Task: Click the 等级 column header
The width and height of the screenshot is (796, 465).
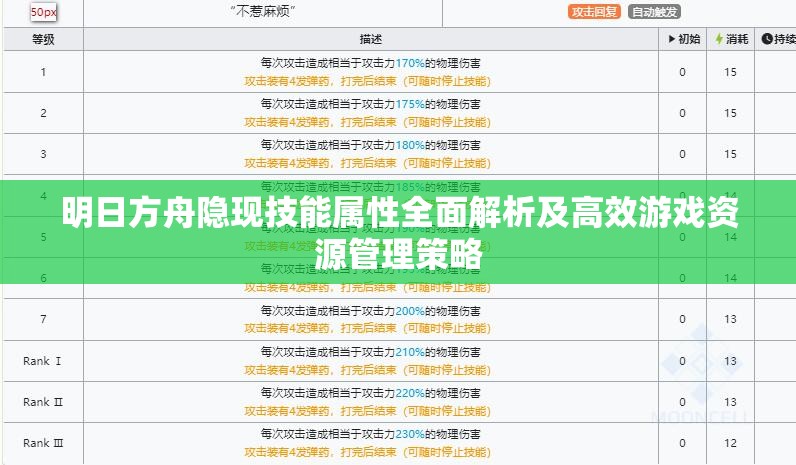Action: [43, 39]
